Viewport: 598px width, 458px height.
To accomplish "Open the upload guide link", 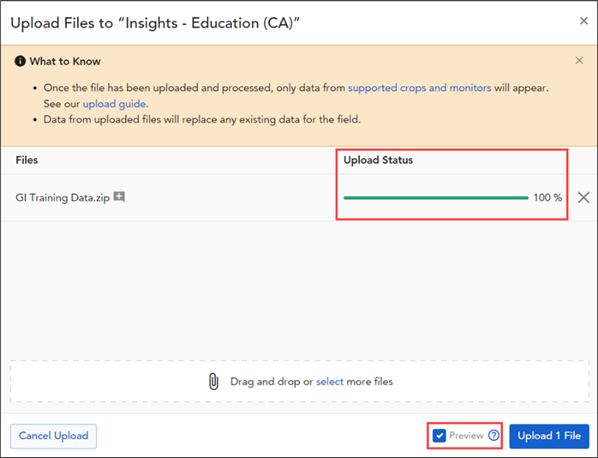I will [114, 104].
